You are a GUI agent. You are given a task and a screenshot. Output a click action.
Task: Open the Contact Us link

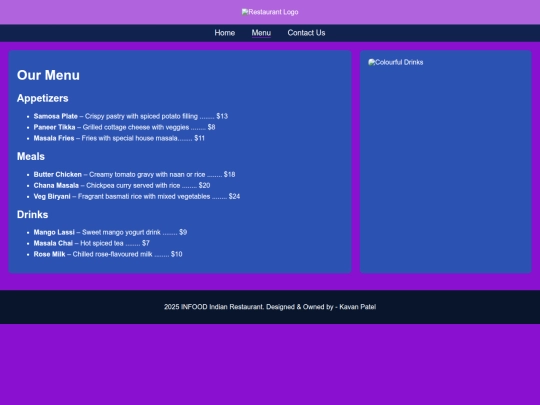306,33
